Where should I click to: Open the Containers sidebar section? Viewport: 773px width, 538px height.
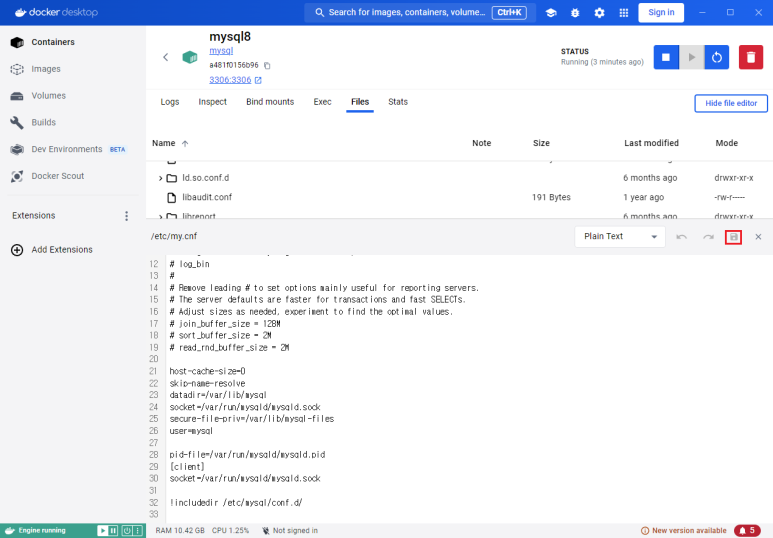53,42
